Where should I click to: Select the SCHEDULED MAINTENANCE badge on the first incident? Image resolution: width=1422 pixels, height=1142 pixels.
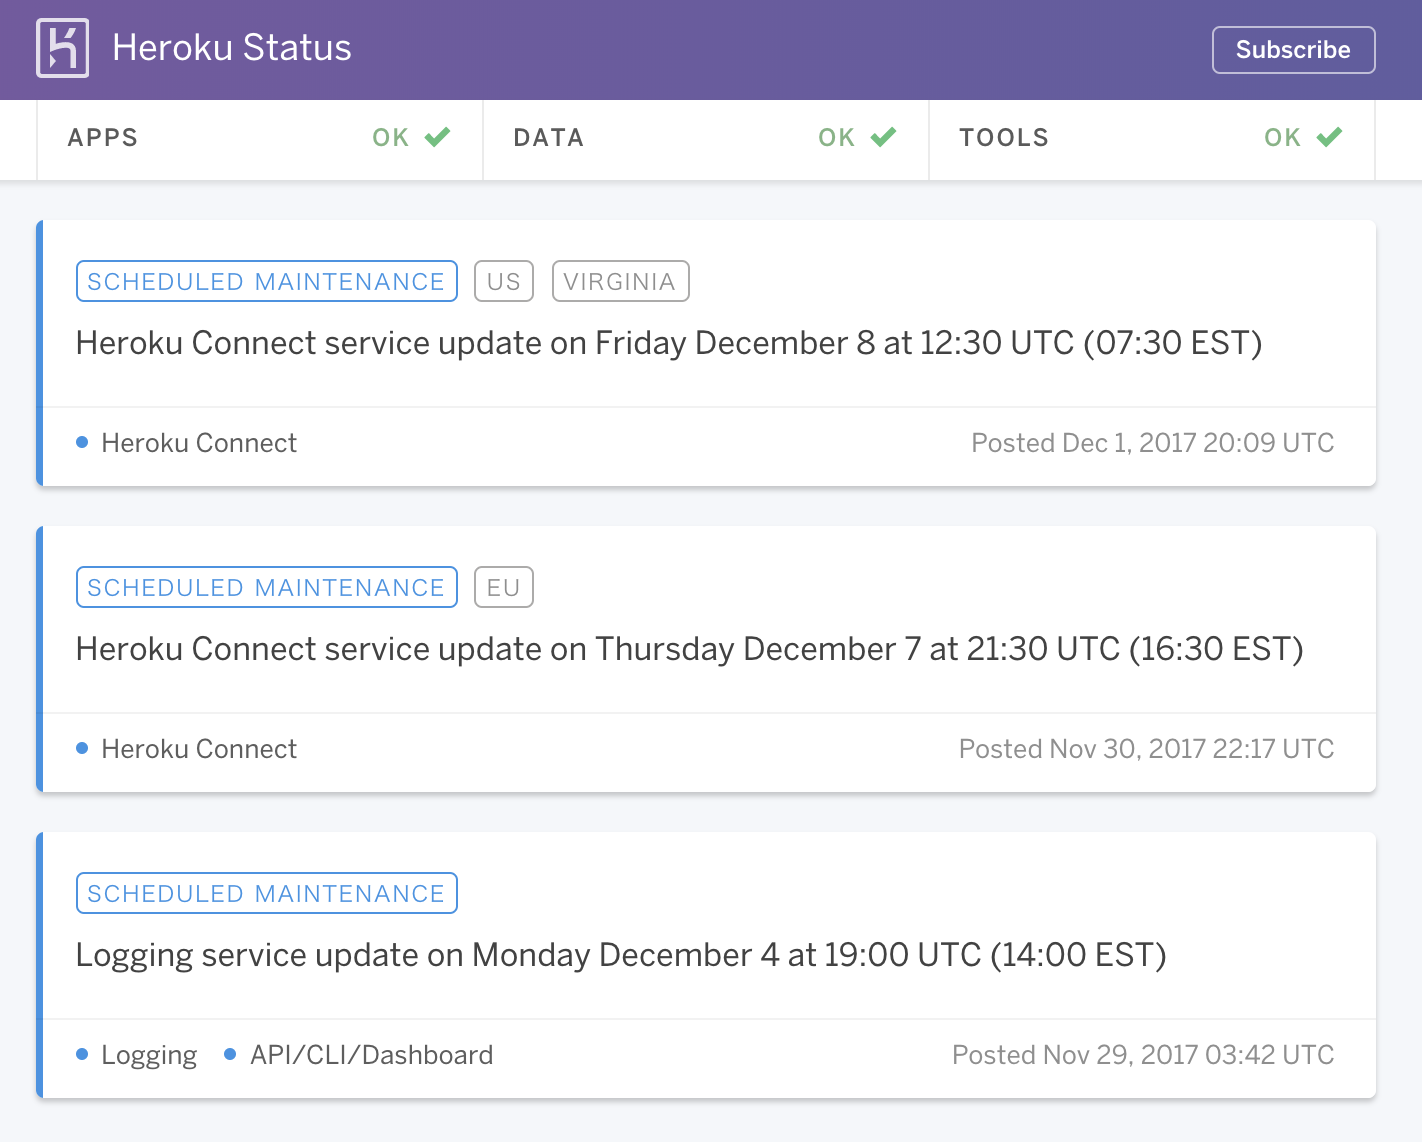click(x=266, y=281)
